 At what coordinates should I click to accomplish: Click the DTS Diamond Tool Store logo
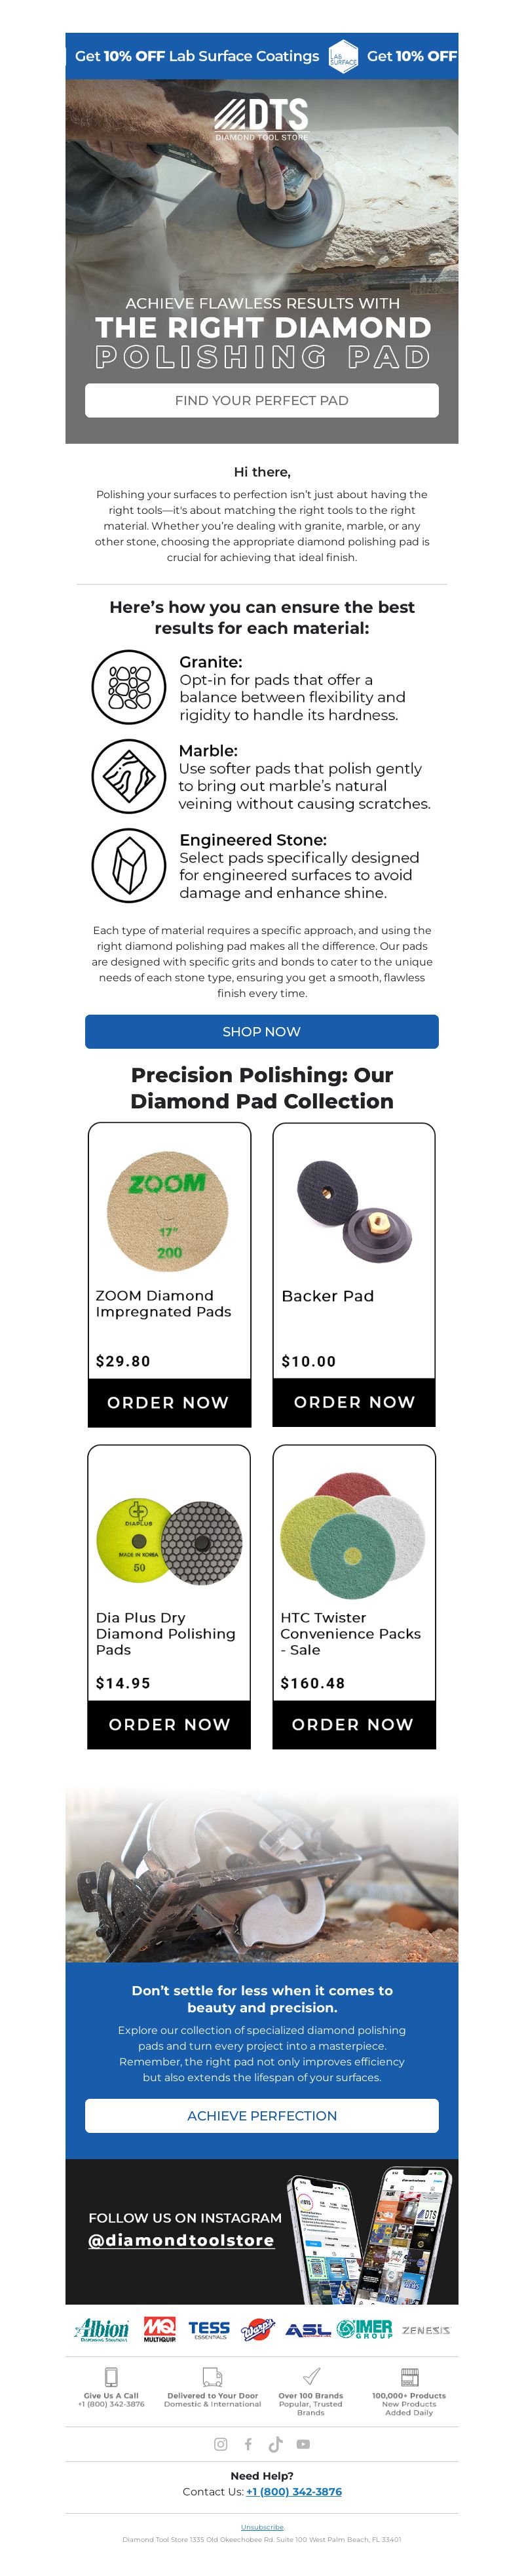point(262,119)
